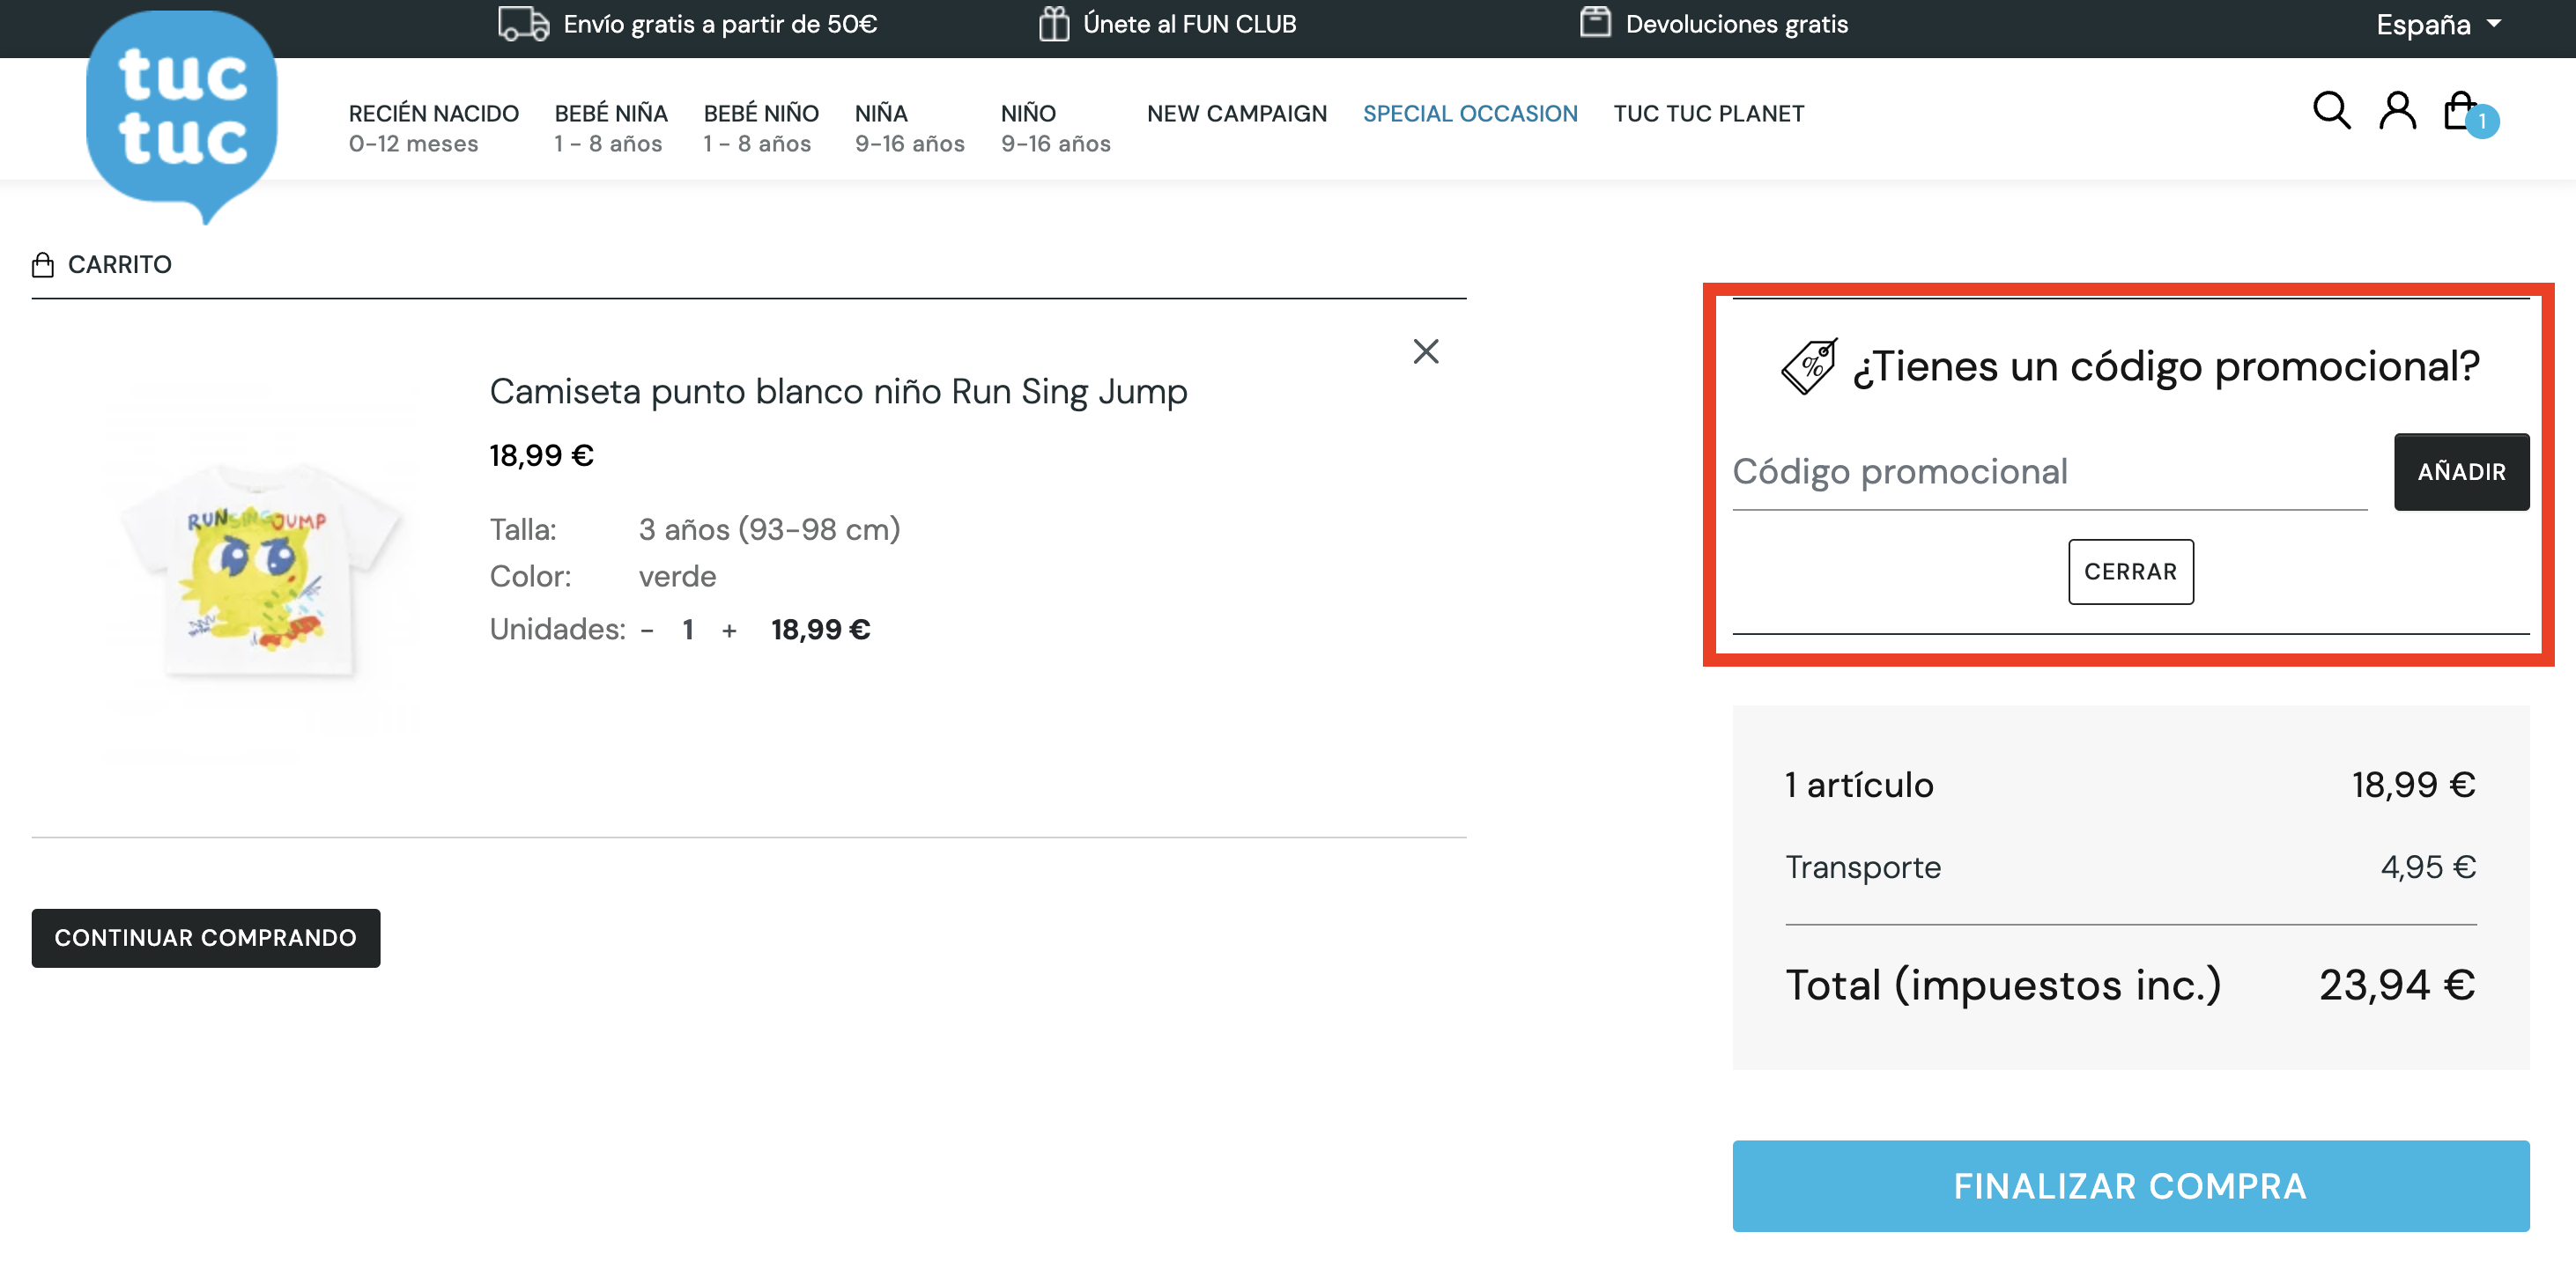This screenshot has width=2576, height=1284.
Task: Click Devoluciones gratis link
Action: pyautogui.click(x=1736, y=24)
